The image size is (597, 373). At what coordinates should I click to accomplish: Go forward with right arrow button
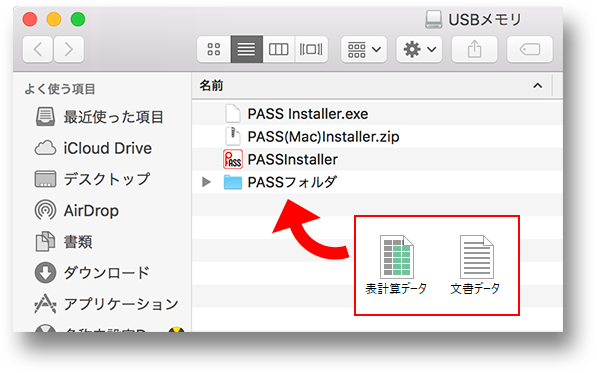[x=69, y=49]
